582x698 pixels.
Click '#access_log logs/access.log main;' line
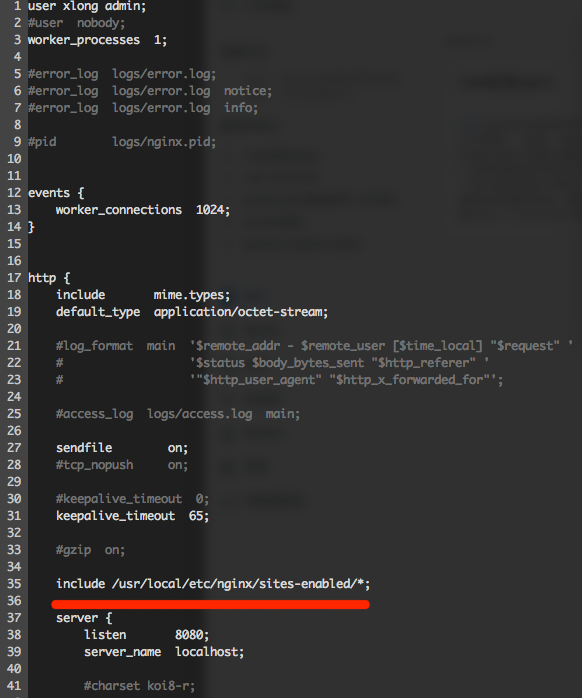(x=178, y=414)
